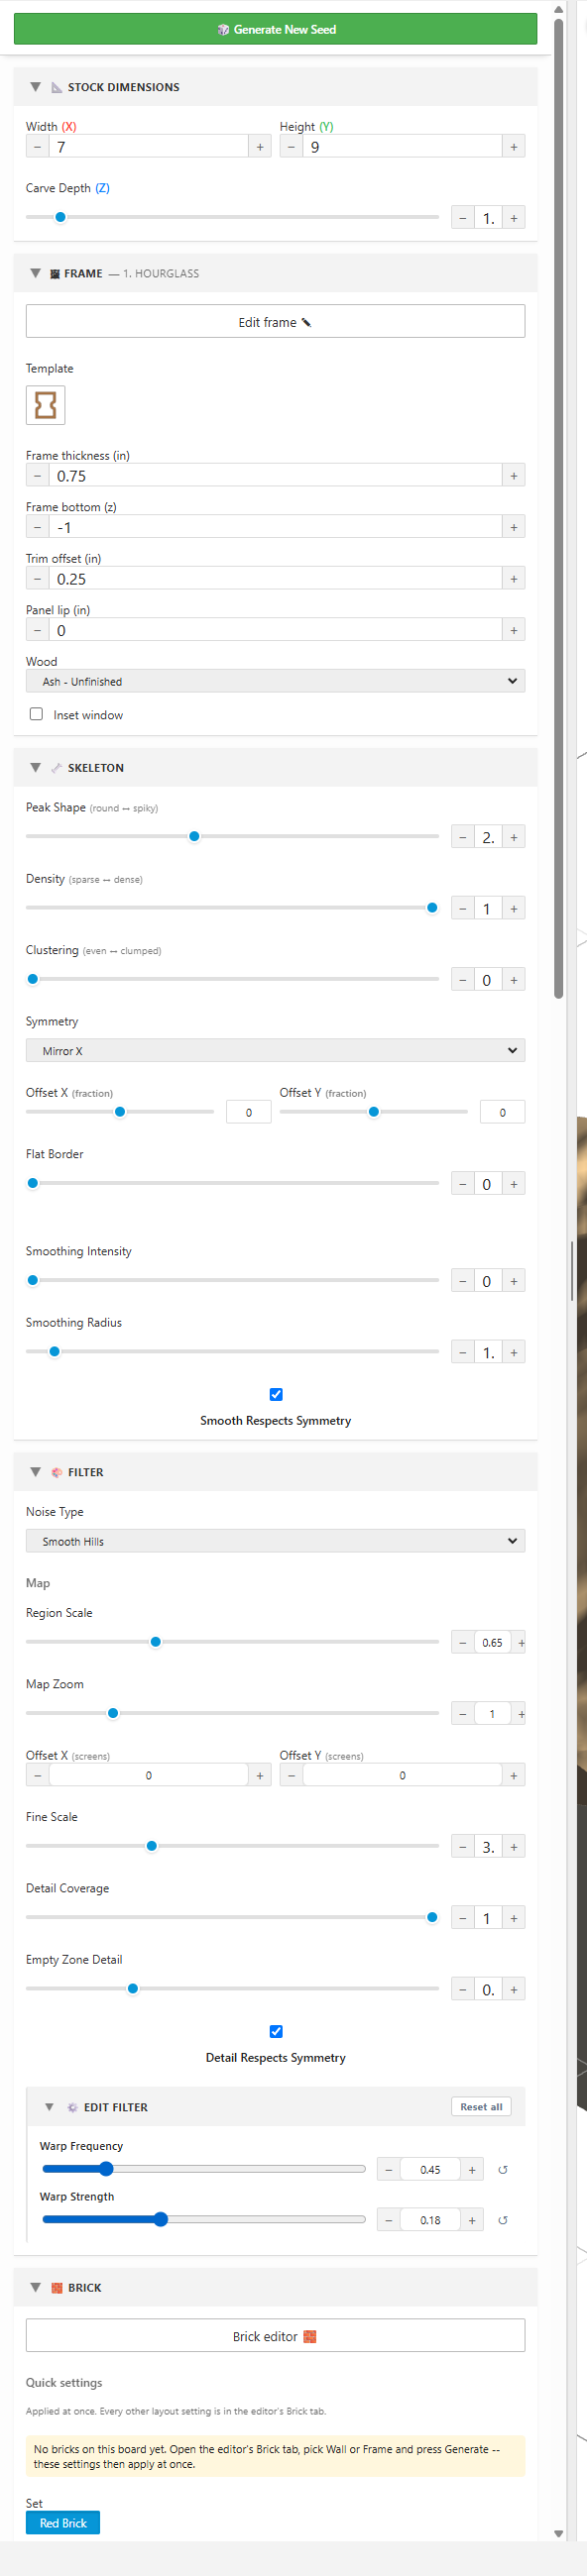Decrease Height with the minus button
The width and height of the screenshot is (587, 2576).
coord(291,147)
